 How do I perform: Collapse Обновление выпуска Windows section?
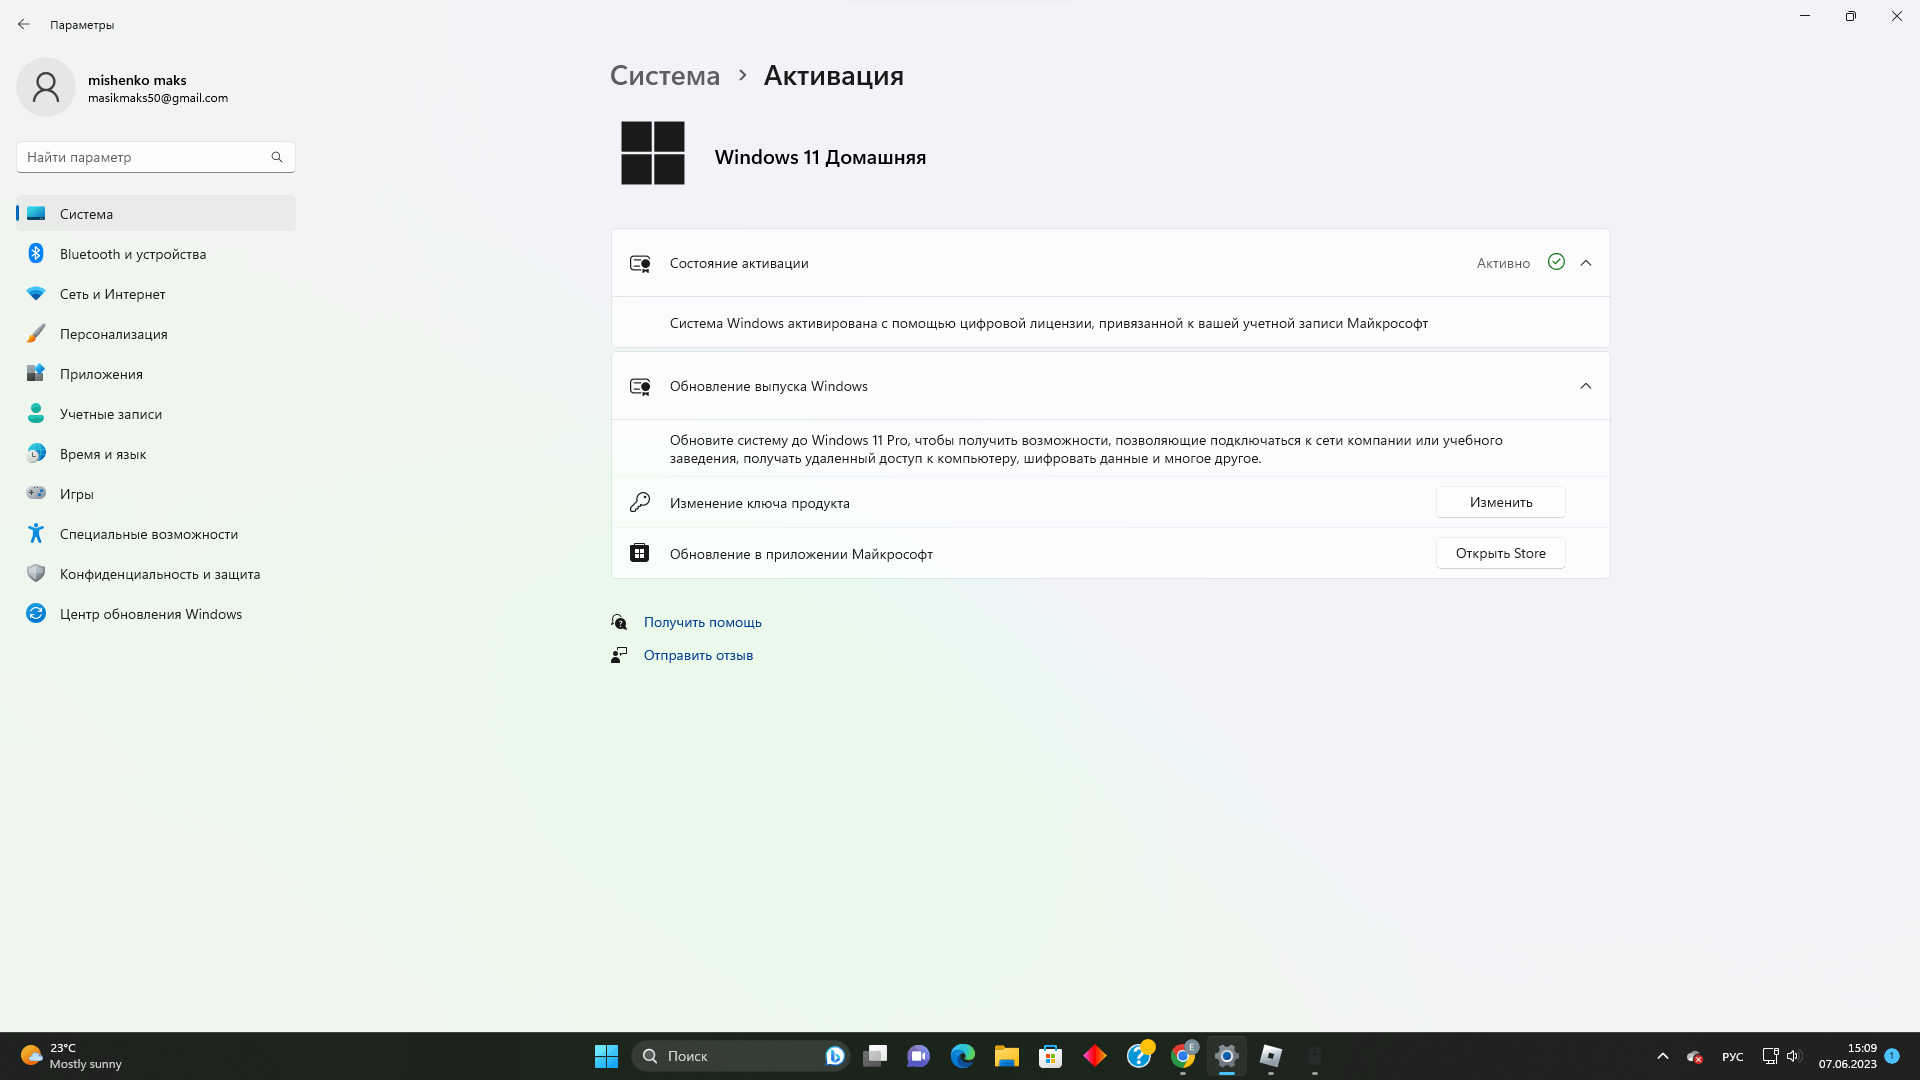point(1586,386)
